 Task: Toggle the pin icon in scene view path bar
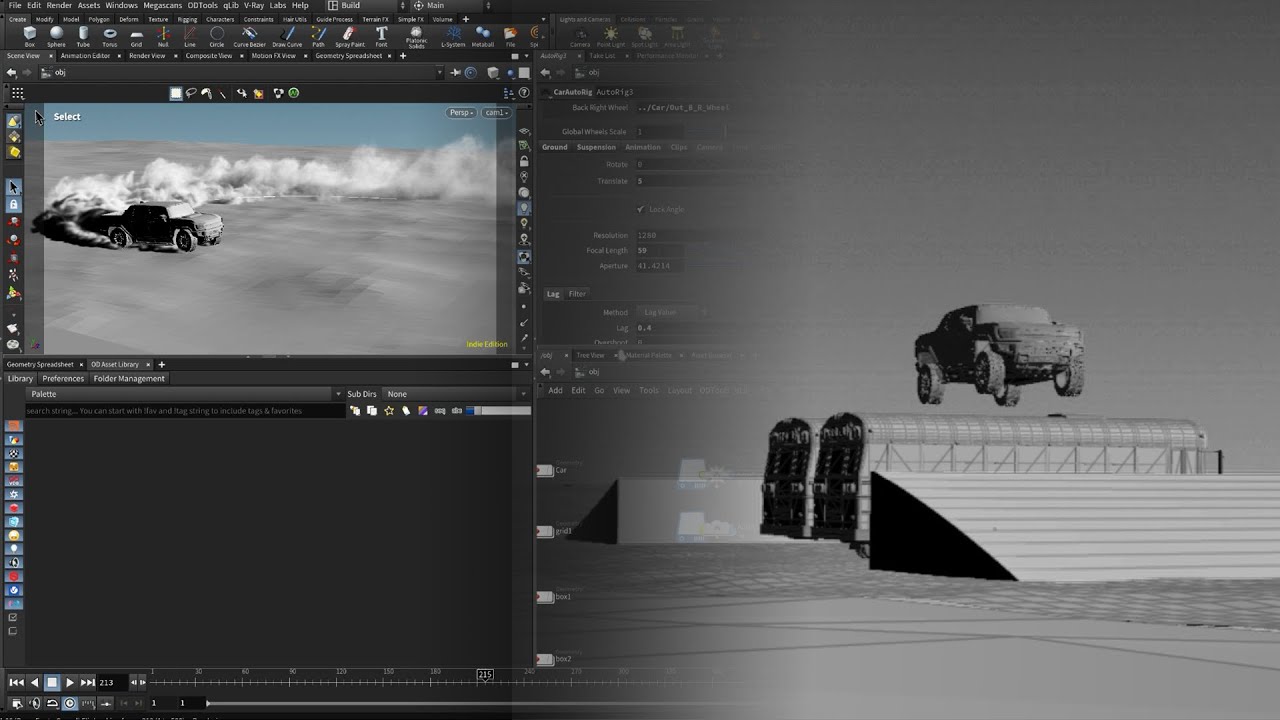pos(456,72)
